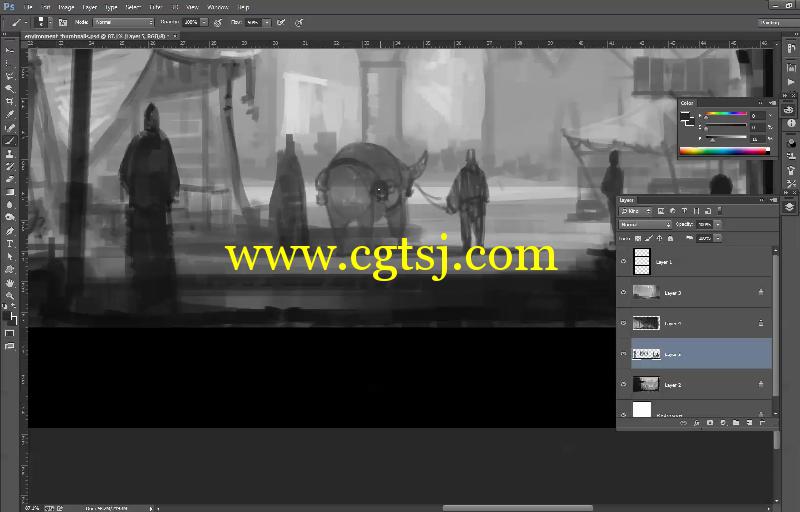Select the History Brush tool
The image size is (800, 512).
(x=10, y=167)
